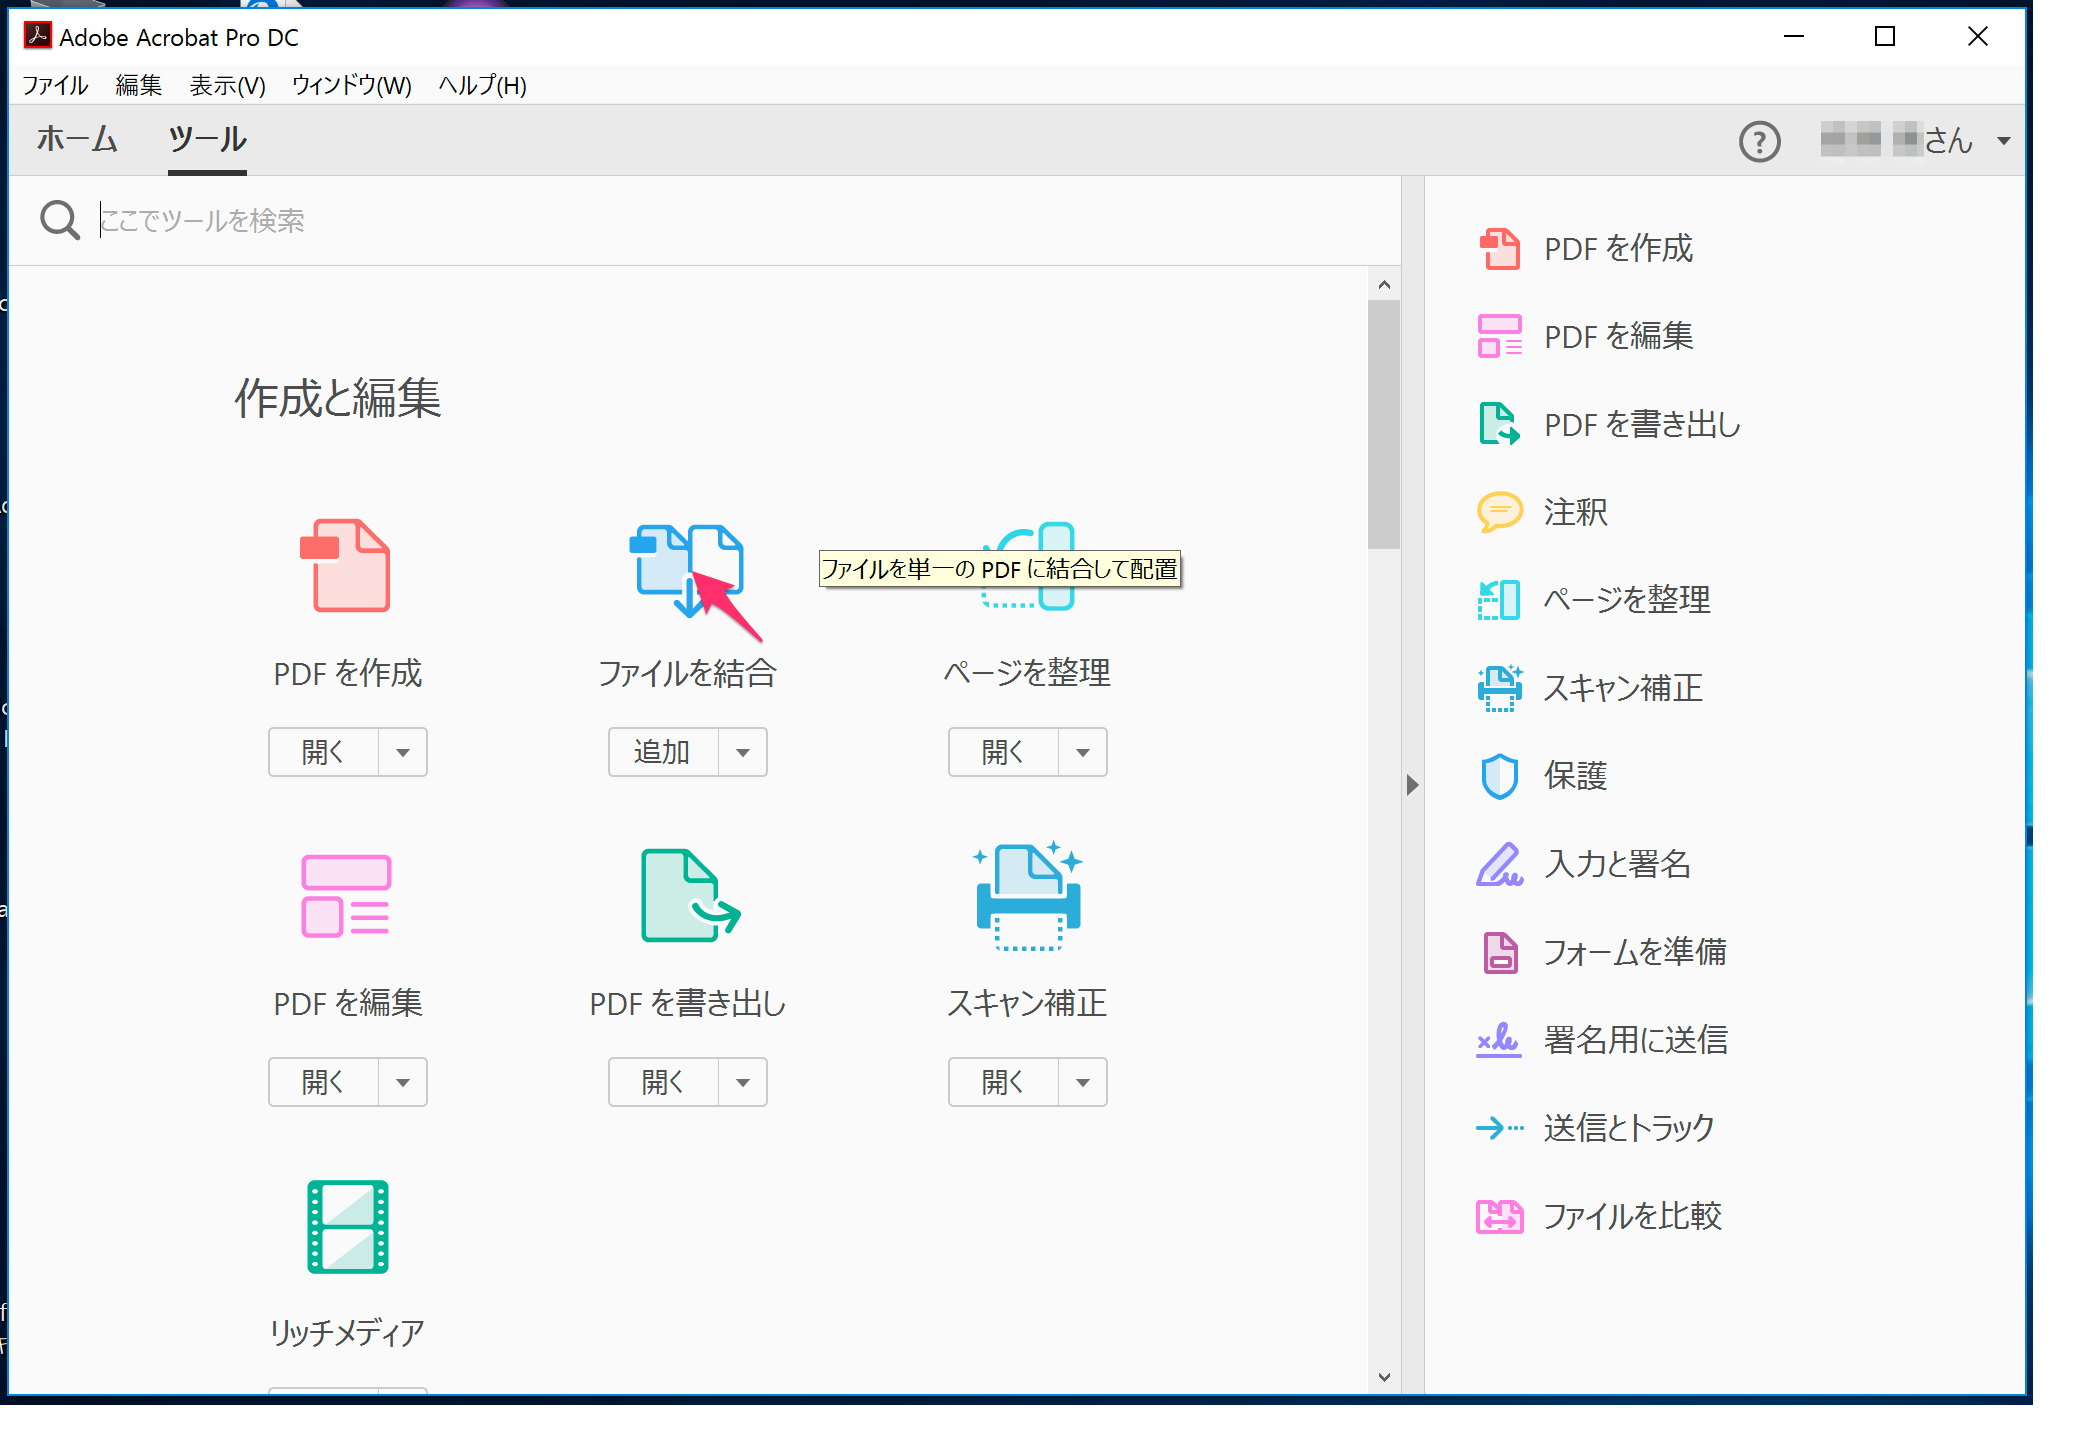Image resolution: width=2074 pixels, height=1446 pixels.
Task: Click the リッチメディア film icon
Action: pos(347,1227)
